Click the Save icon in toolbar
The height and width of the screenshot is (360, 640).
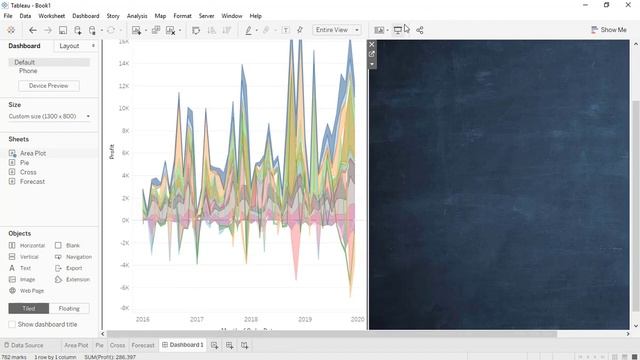pos(63,30)
